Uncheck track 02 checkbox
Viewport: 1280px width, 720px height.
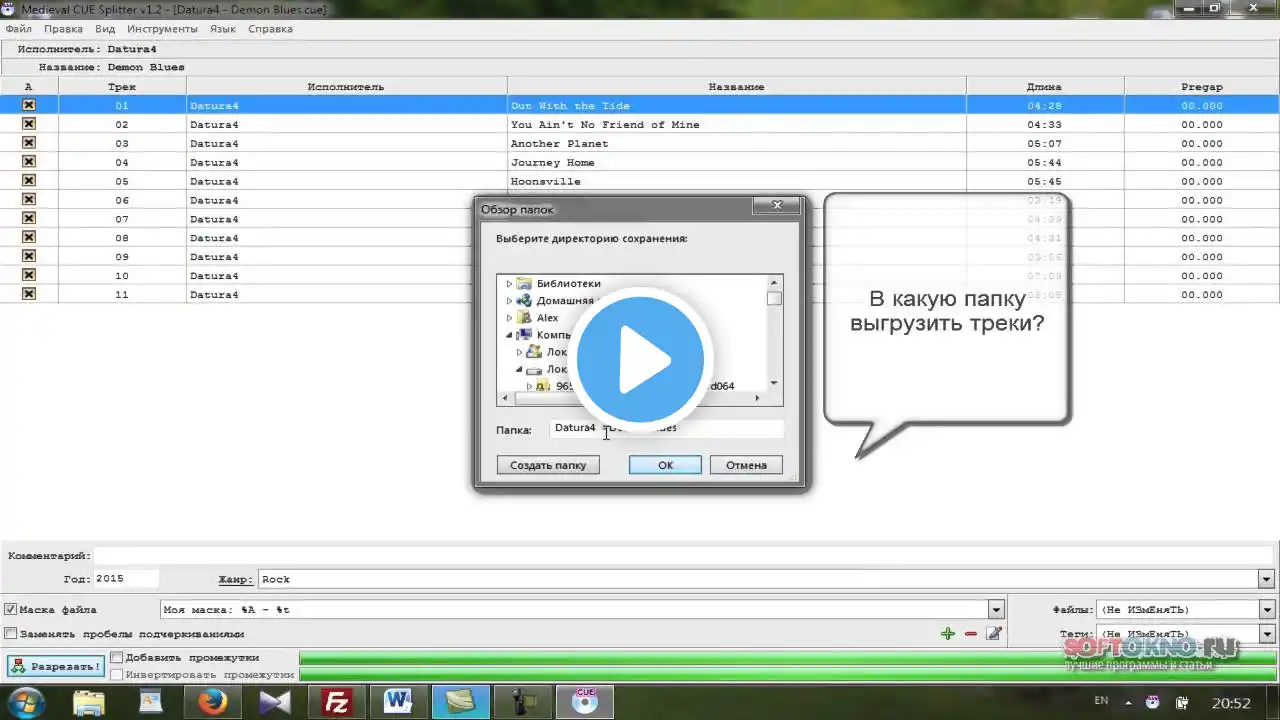tap(29, 124)
